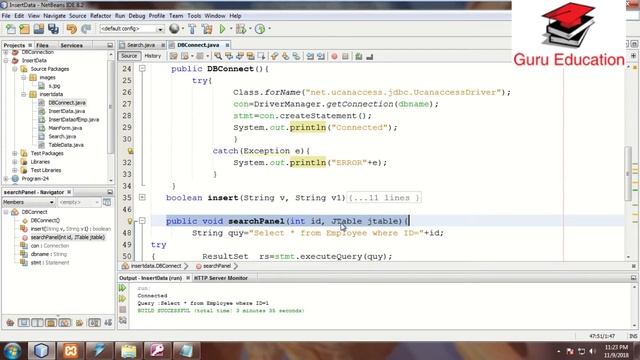The width and height of the screenshot is (640, 360).
Task: Click the Last Edit icon in editor toolbar
Action: tap(173, 56)
